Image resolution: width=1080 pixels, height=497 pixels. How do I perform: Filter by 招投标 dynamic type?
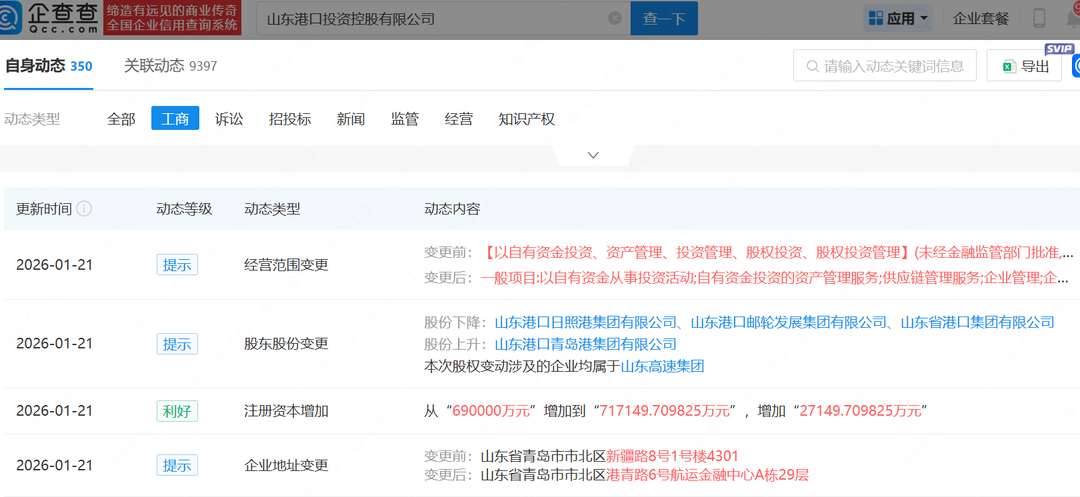coord(290,119)
